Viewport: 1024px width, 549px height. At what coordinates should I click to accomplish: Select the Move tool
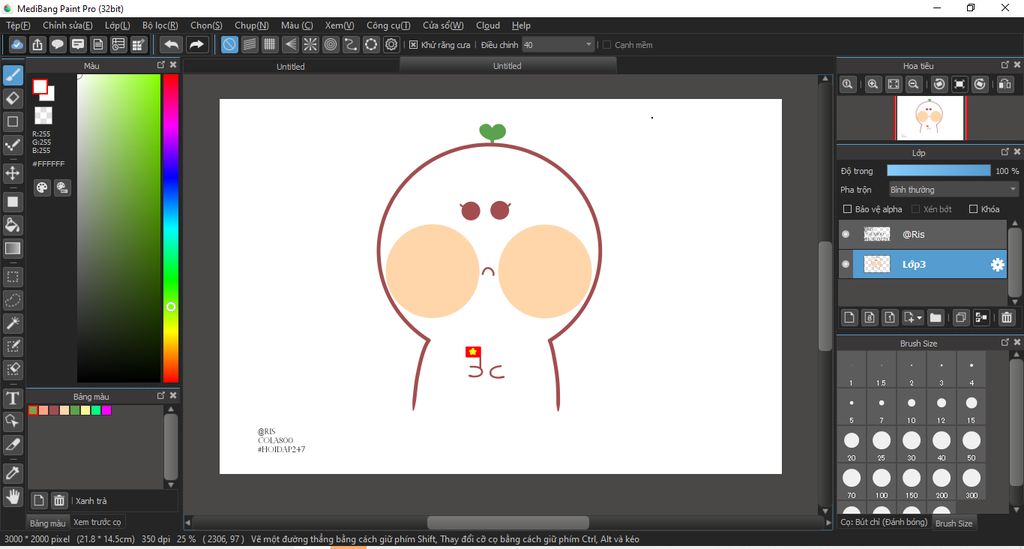coord(12,173)
